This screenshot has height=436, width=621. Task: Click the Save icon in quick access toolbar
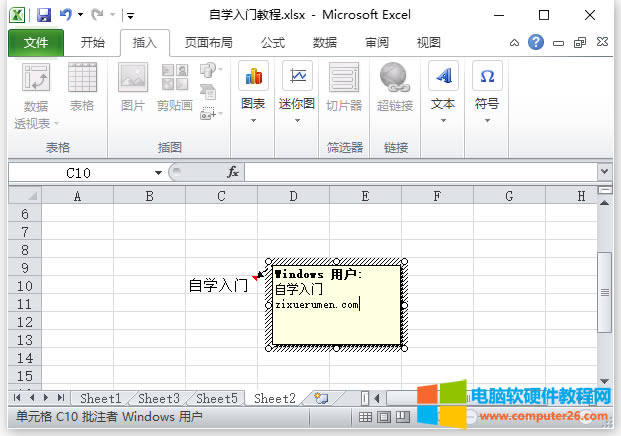pyautogui.click(x=44, y=15)
